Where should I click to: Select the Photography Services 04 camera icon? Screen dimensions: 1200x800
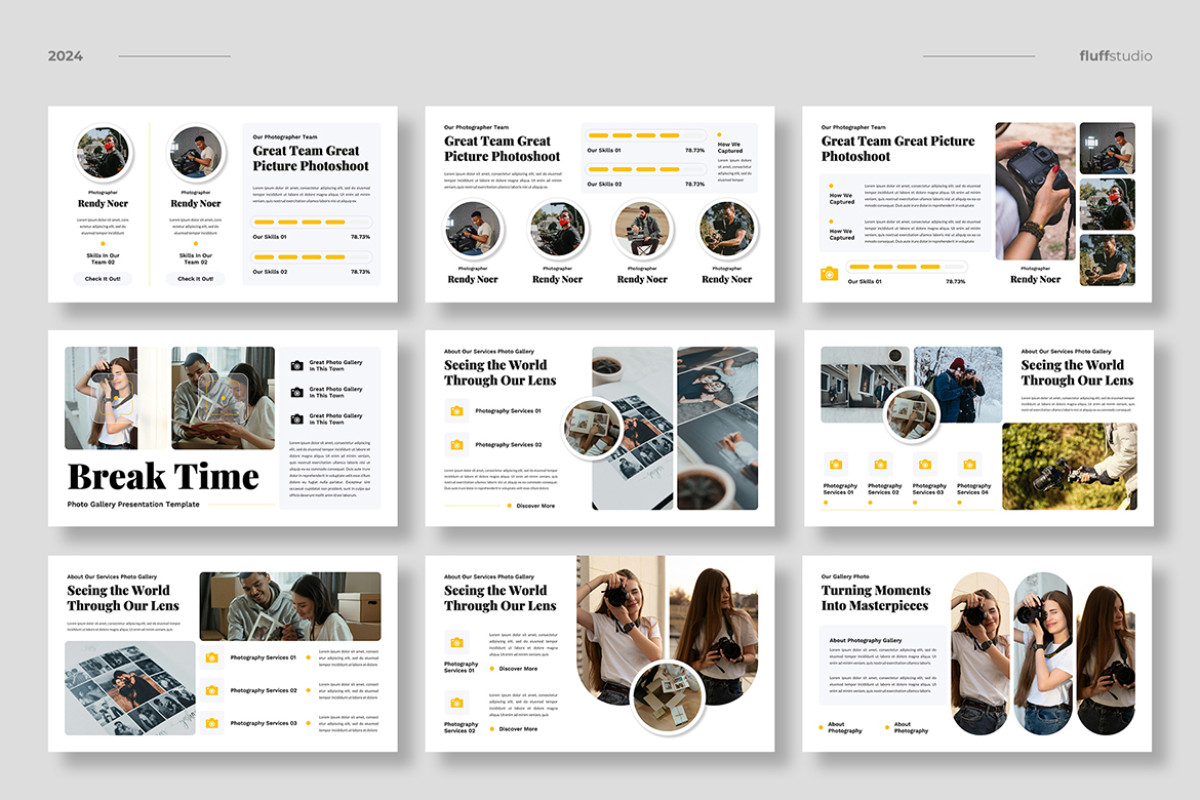[x=967, y=464]
